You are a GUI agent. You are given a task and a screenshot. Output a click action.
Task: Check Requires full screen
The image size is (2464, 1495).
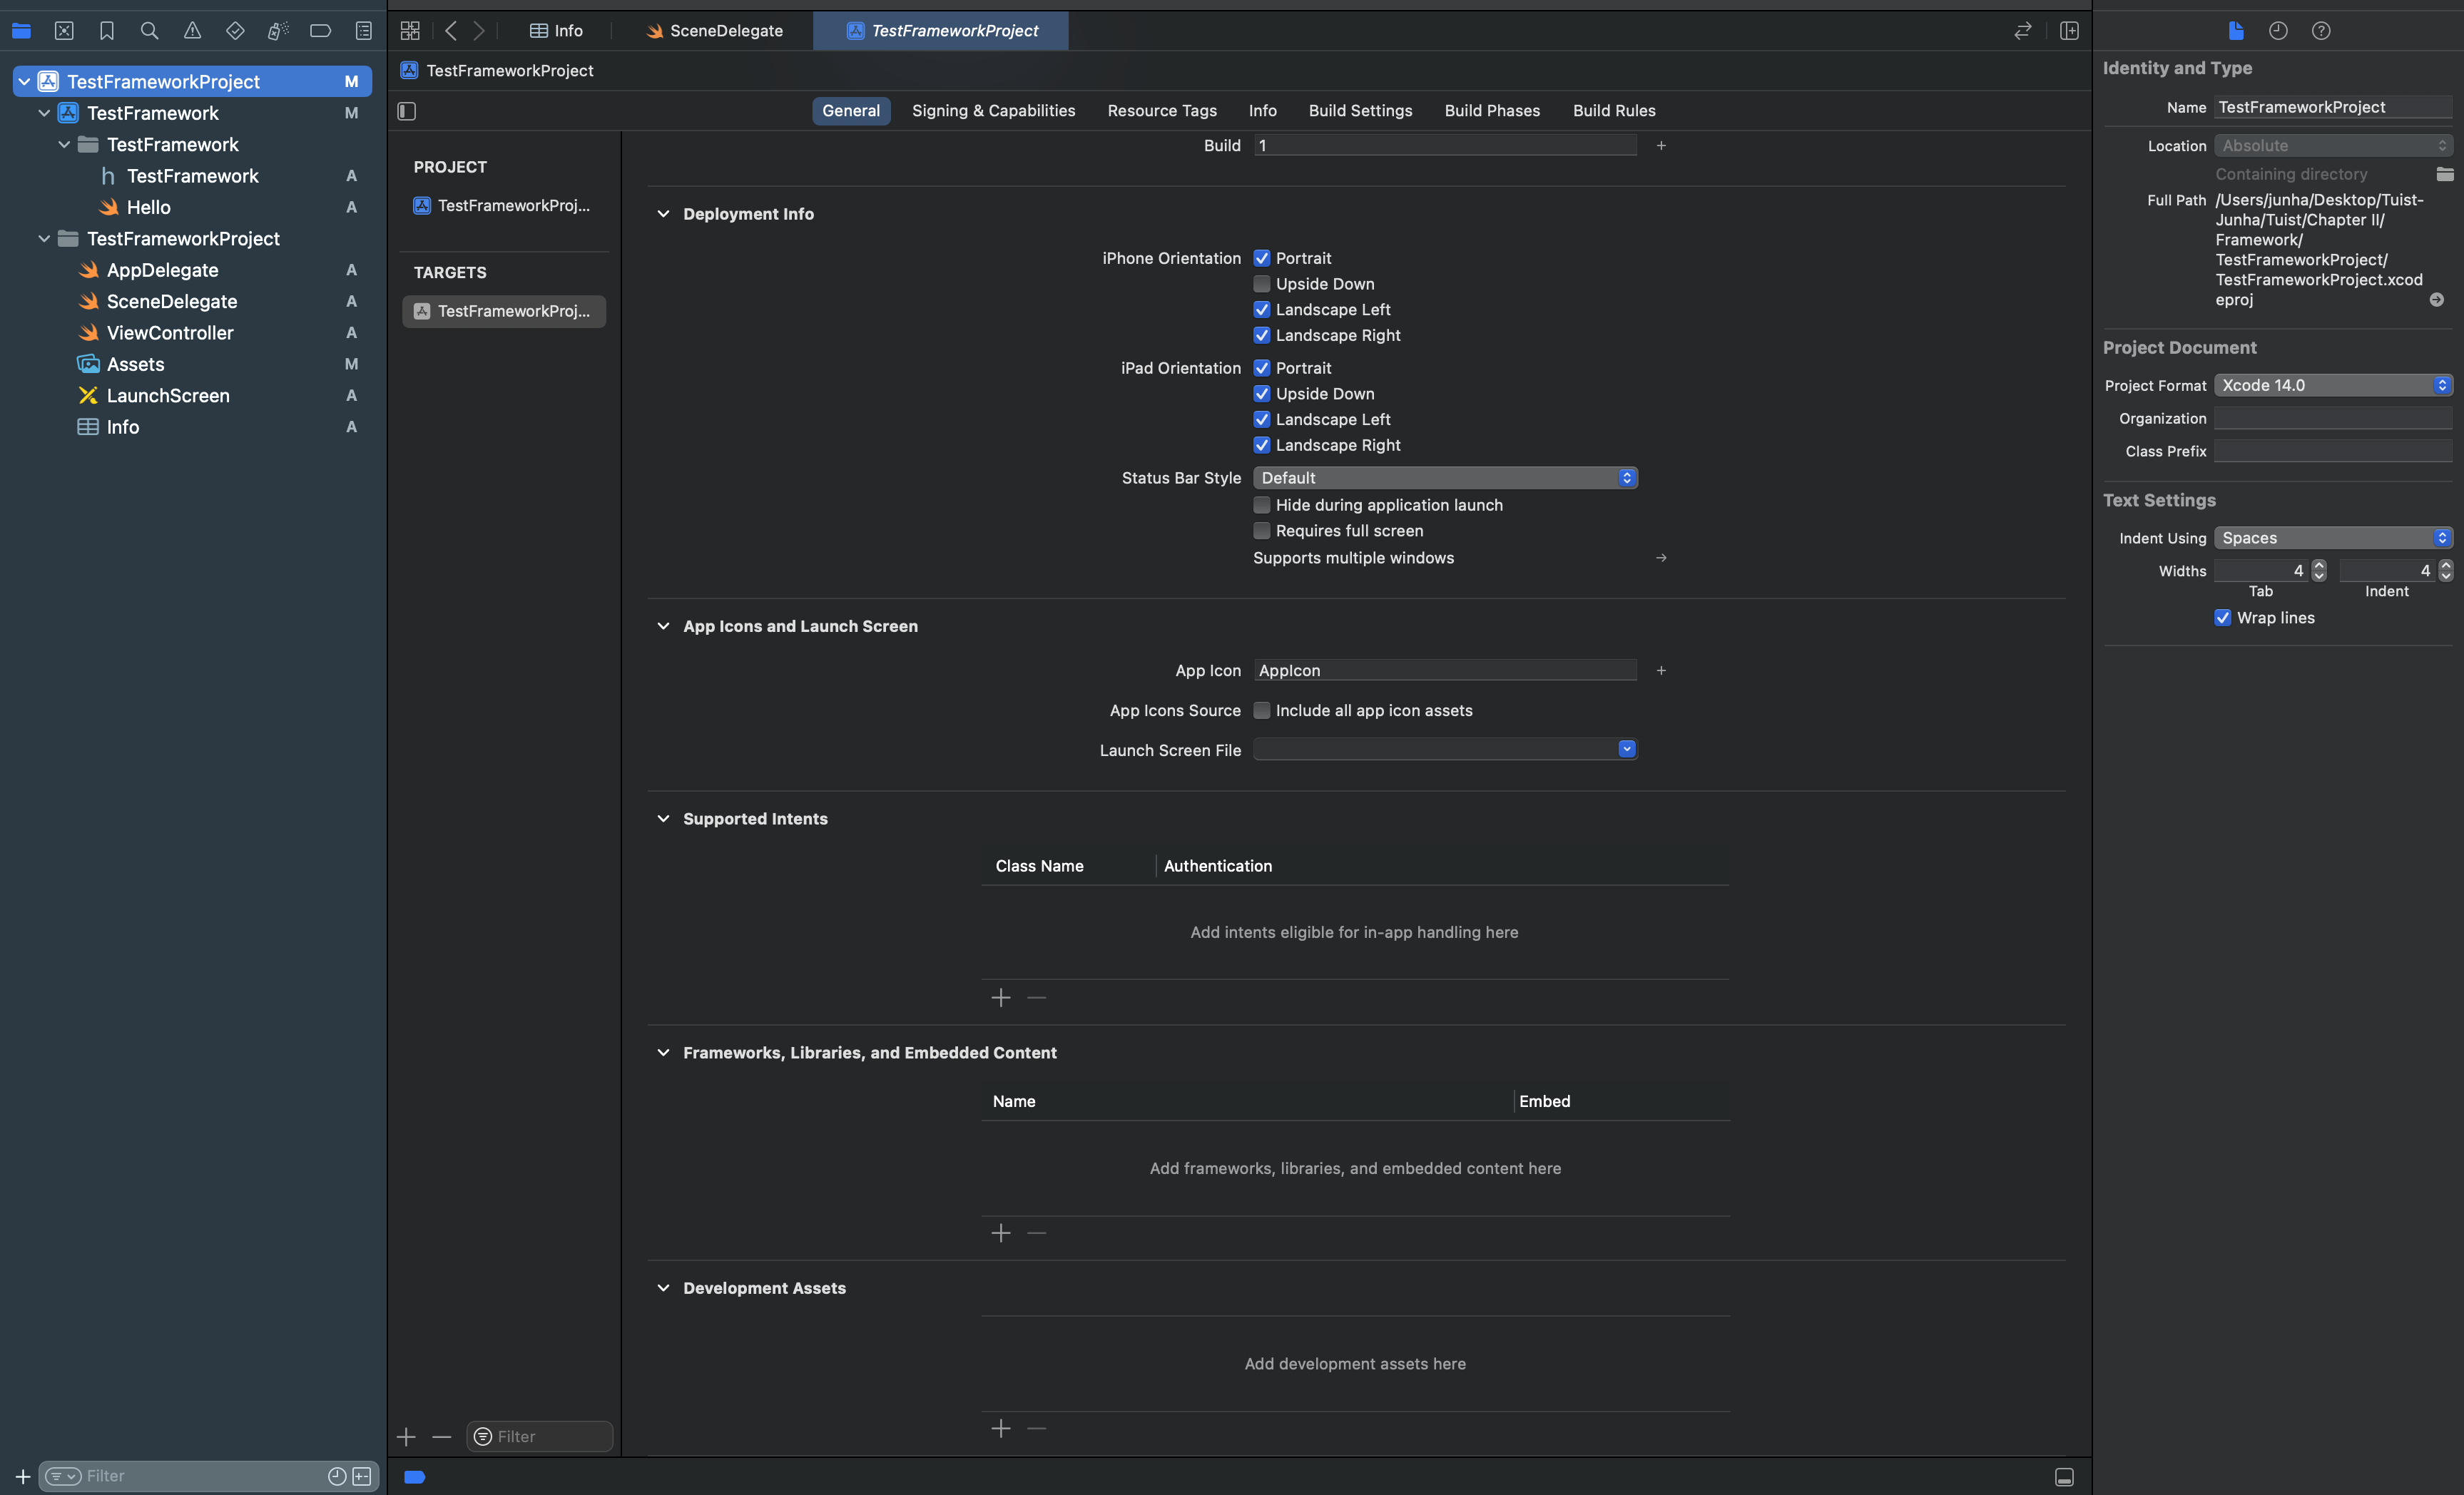click(1262, 531)
